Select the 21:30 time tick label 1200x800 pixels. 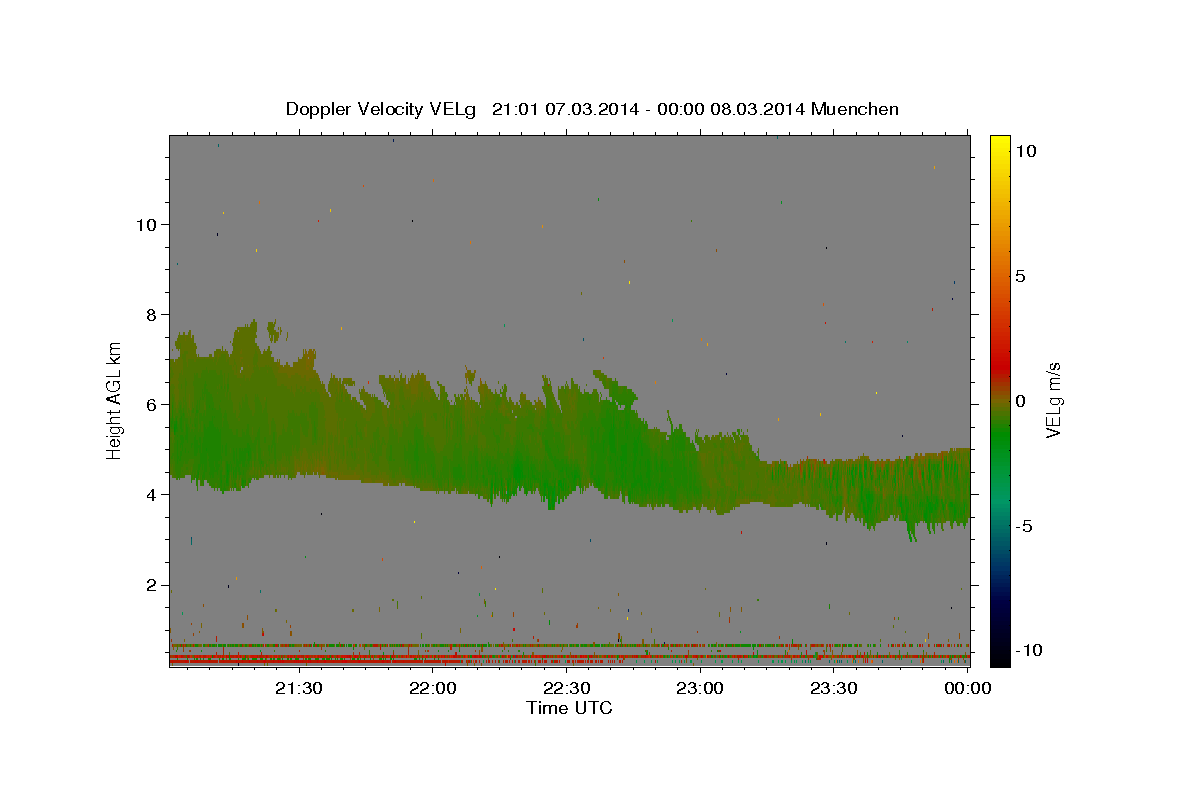pos(299,688)
